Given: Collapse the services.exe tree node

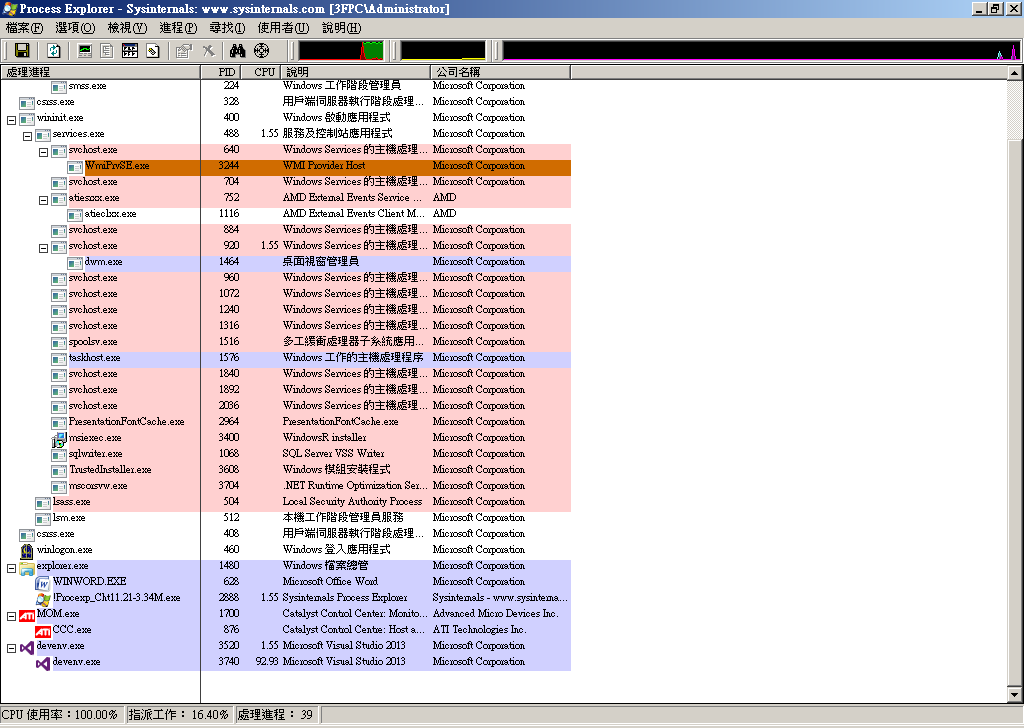Looking at the screenshot, I should (x=27, y=136).
